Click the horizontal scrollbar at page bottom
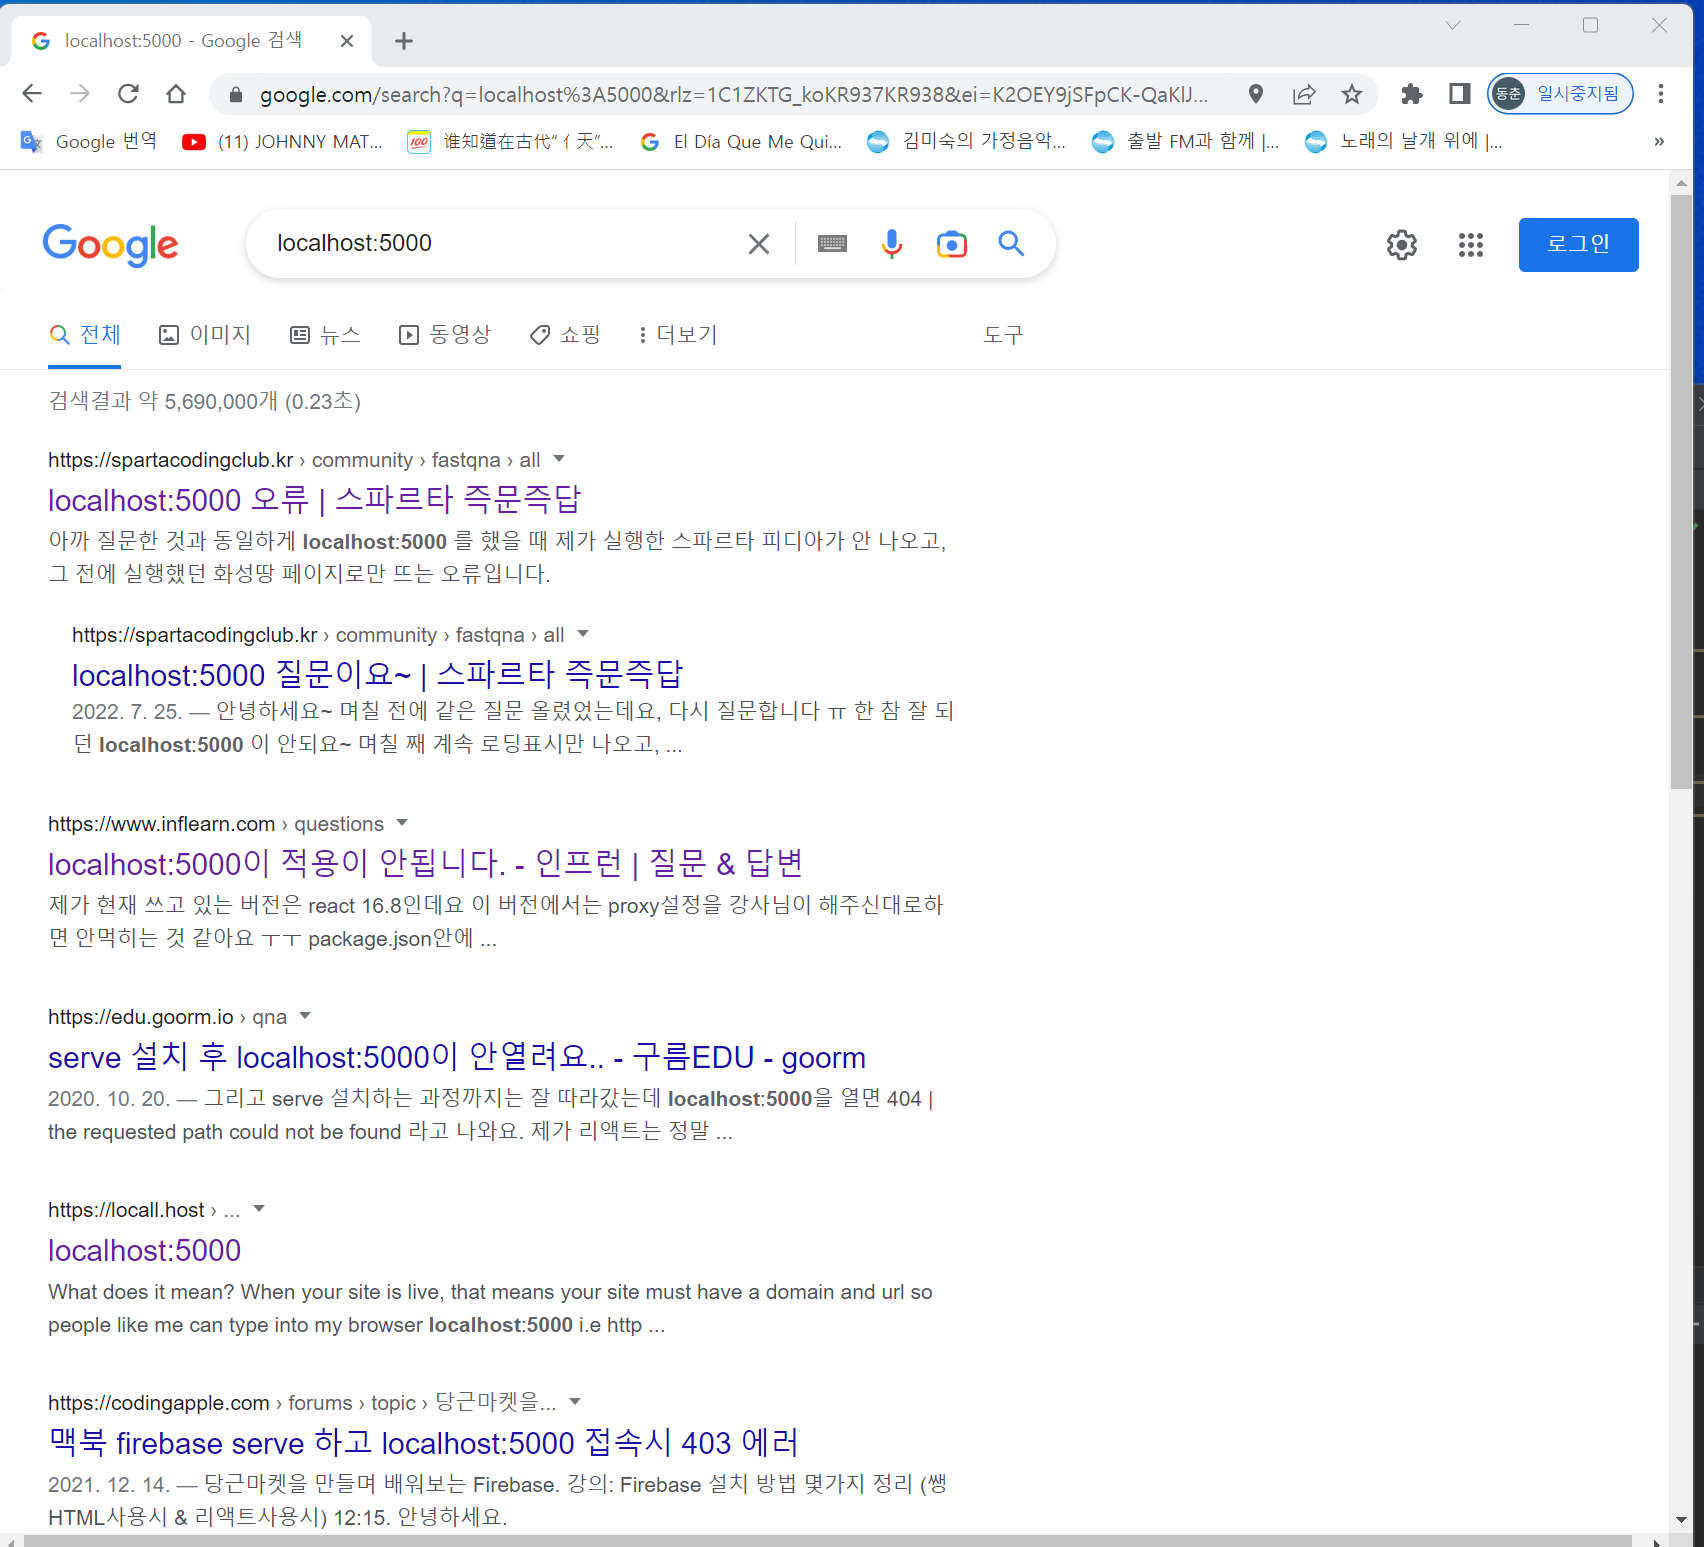The image size is (1704, 1547). pyautogui.click(x=828, y=1540)
